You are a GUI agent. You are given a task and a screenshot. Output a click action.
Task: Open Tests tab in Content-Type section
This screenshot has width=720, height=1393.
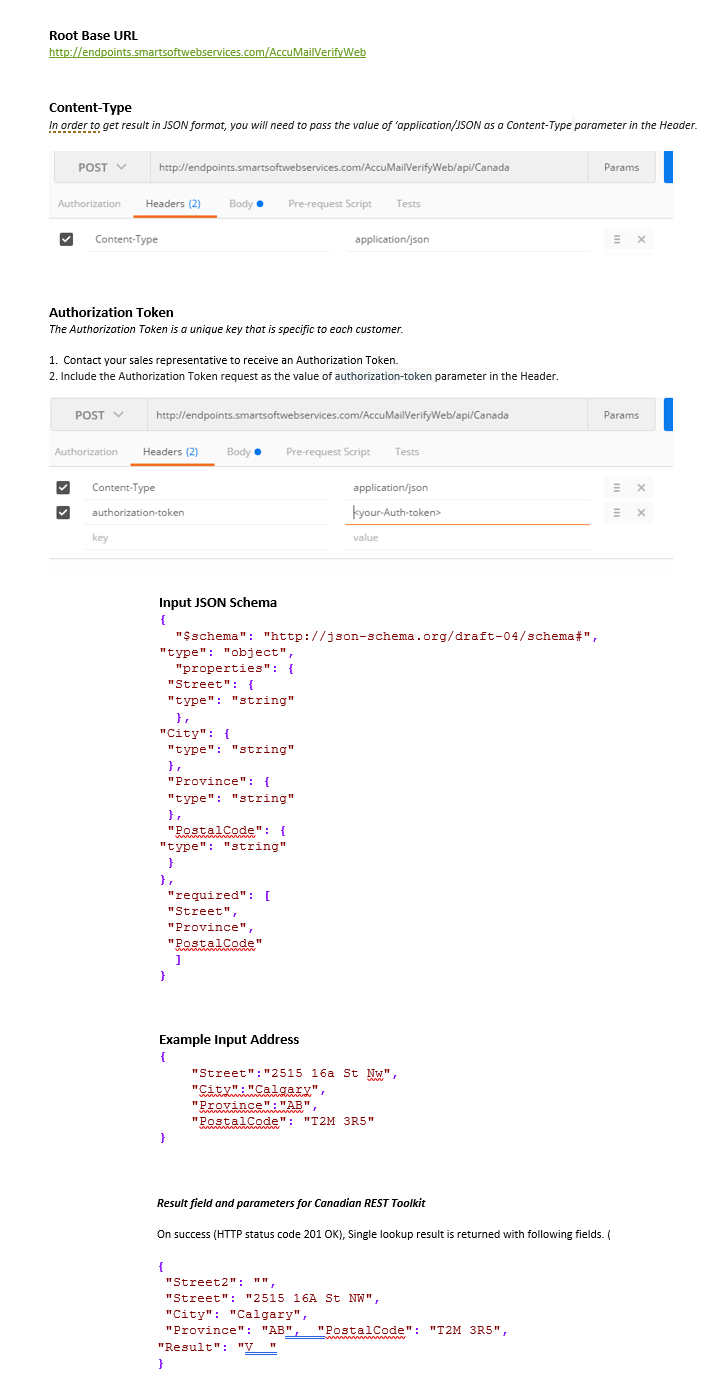(x=408, y=204)
